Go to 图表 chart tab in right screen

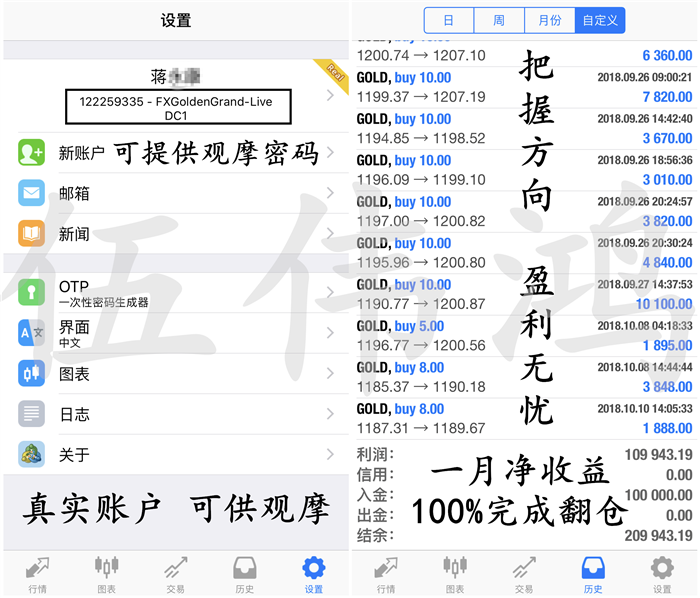pyautogui.click(x=455, y=575)
